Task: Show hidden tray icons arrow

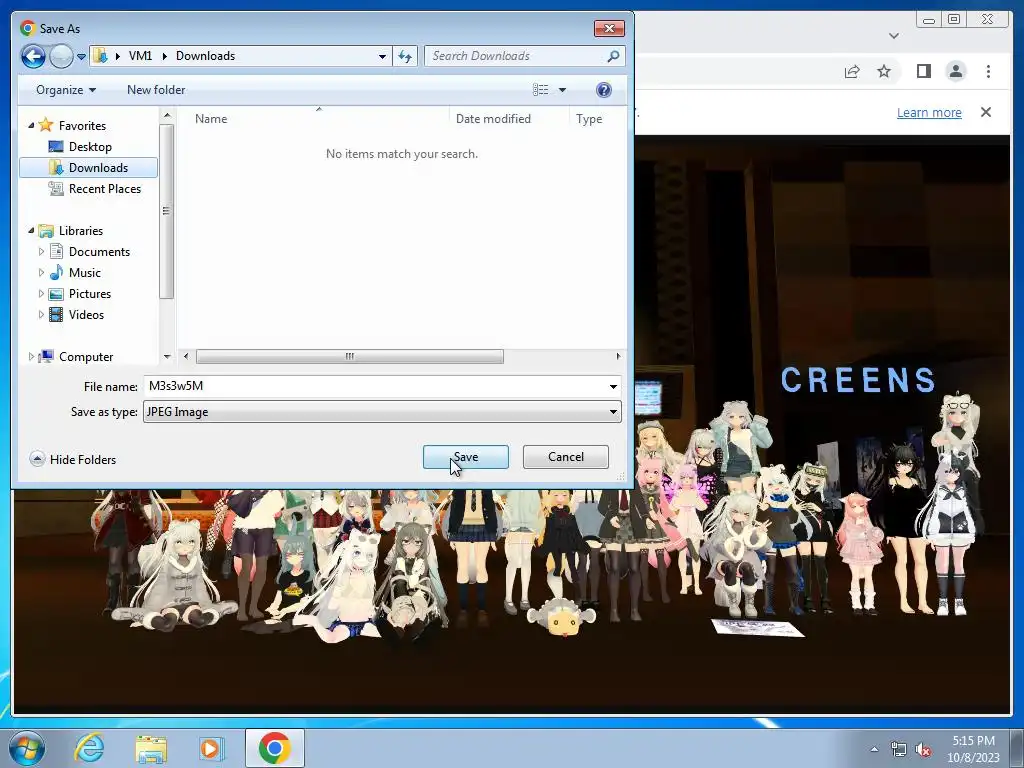Action: (874, 749)
